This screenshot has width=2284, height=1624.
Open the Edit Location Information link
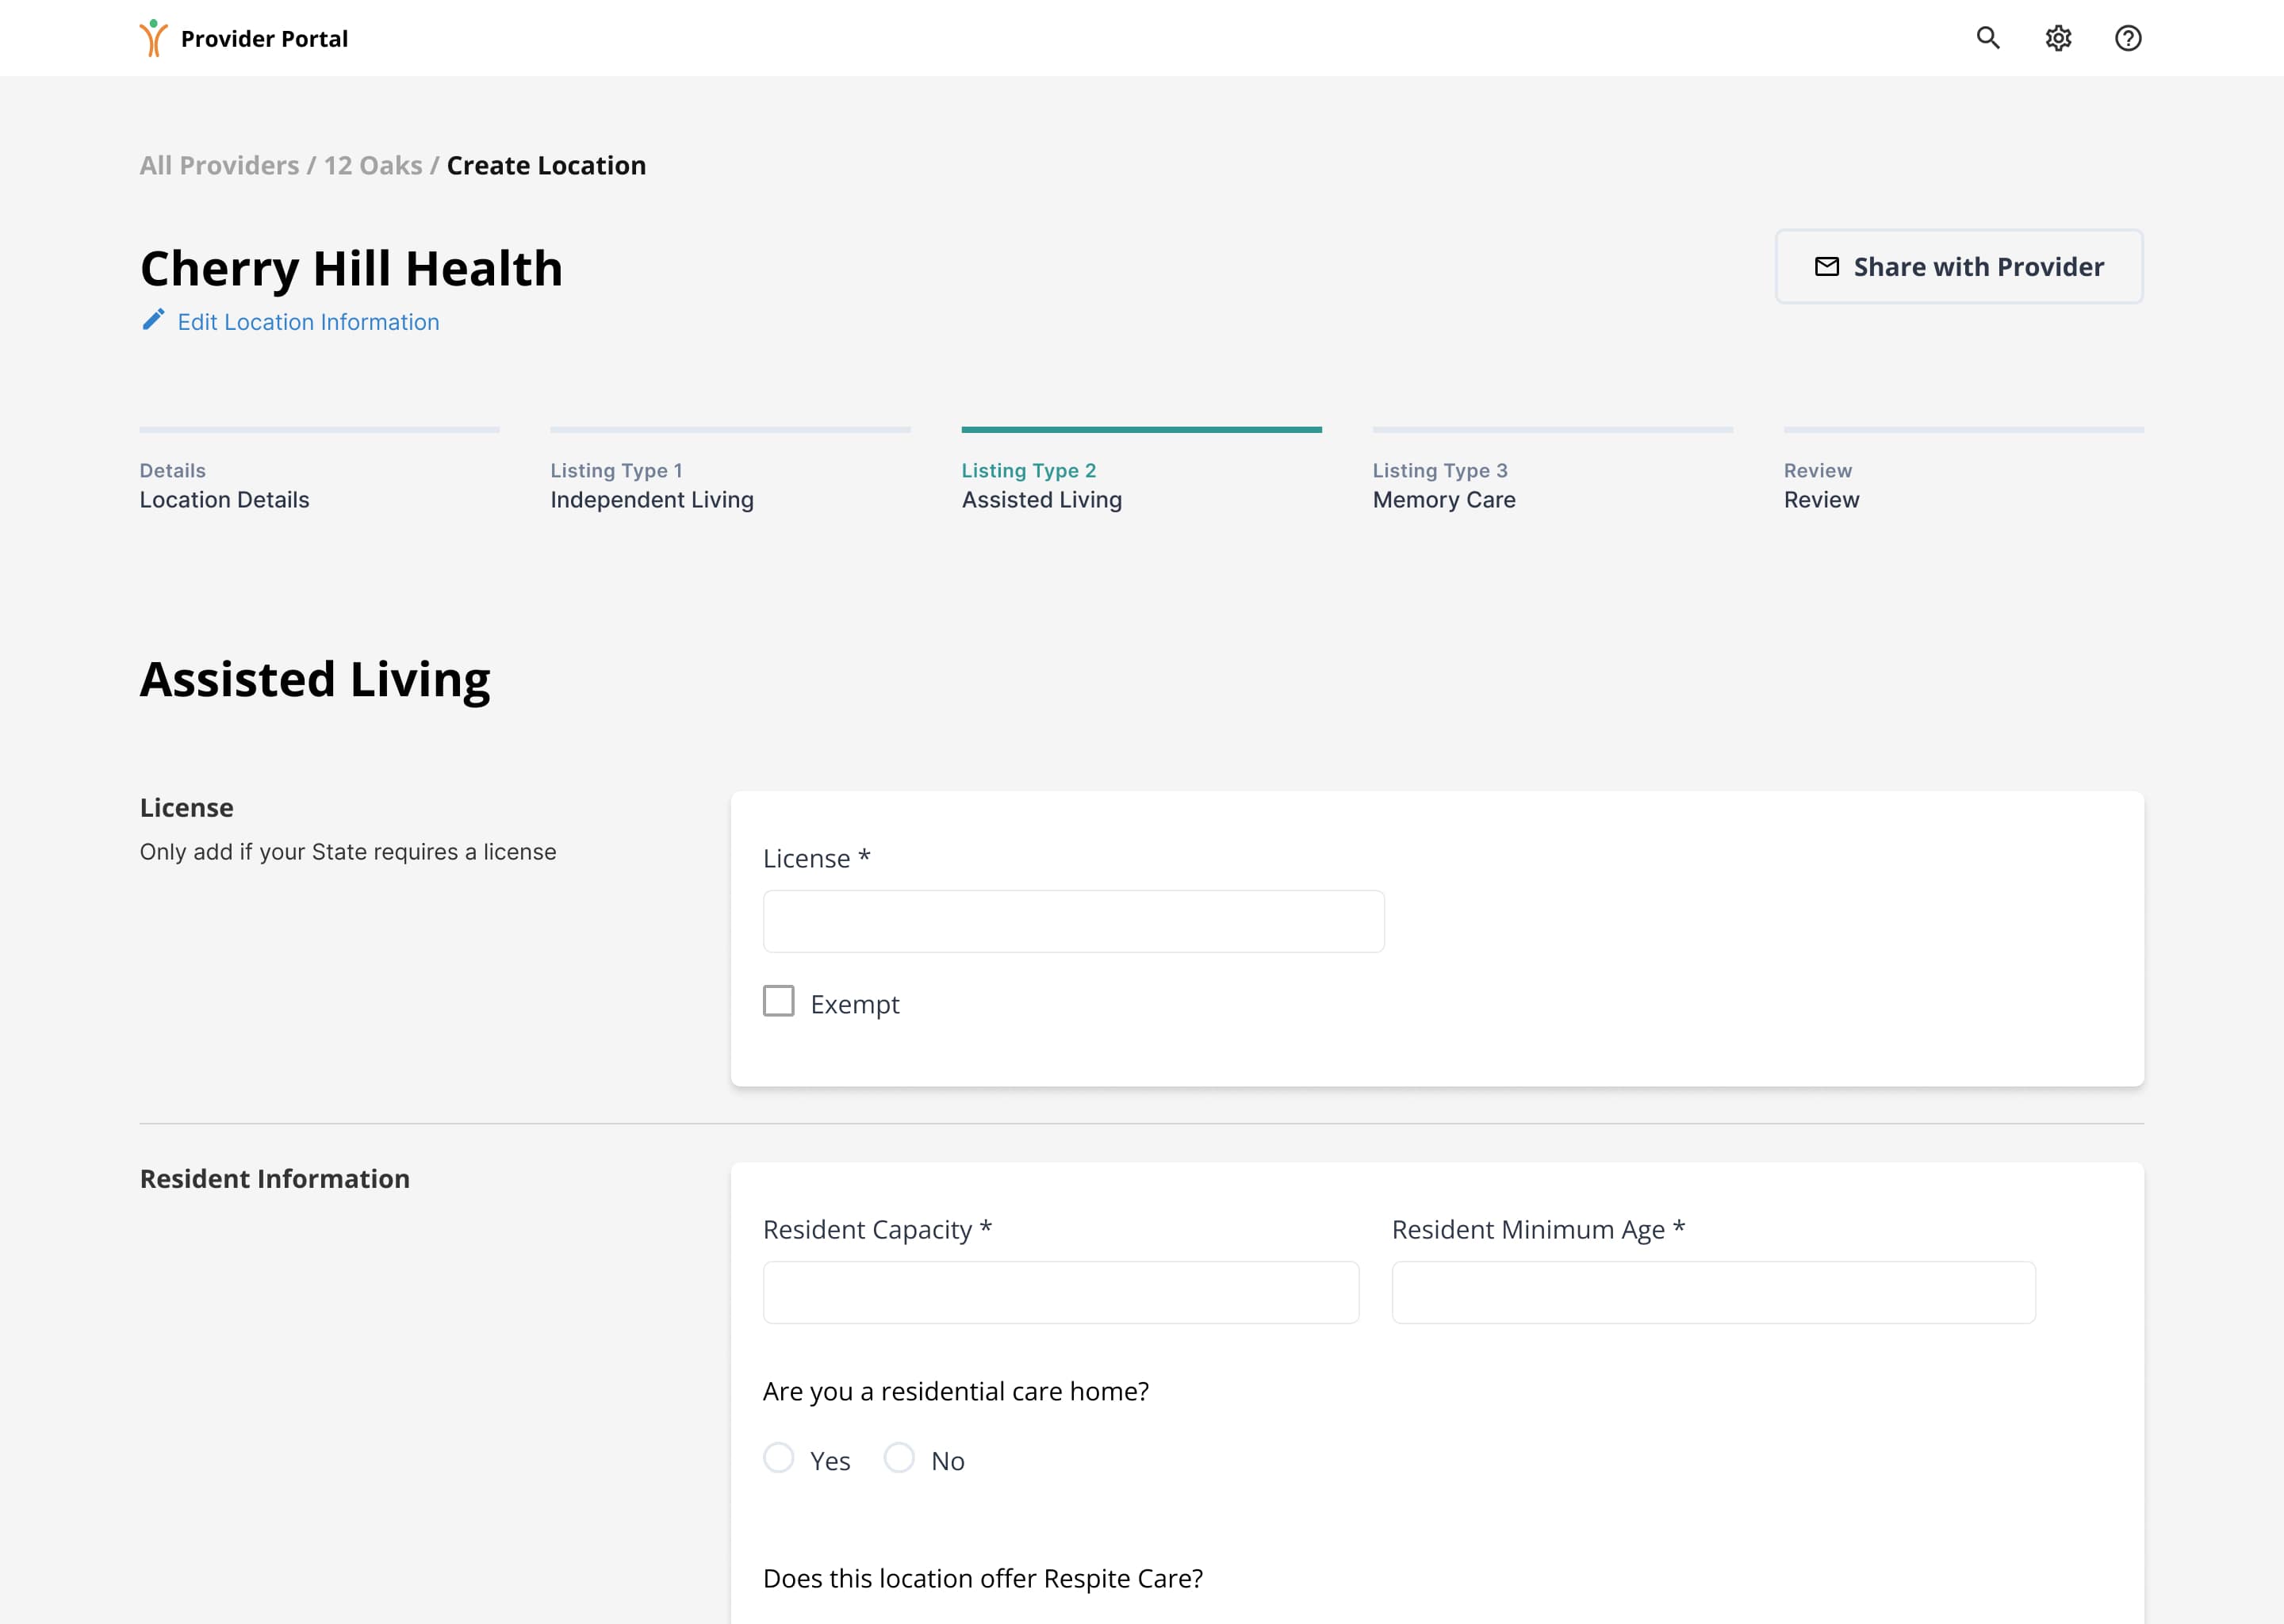pyautogui.click(x=308, y=322)
